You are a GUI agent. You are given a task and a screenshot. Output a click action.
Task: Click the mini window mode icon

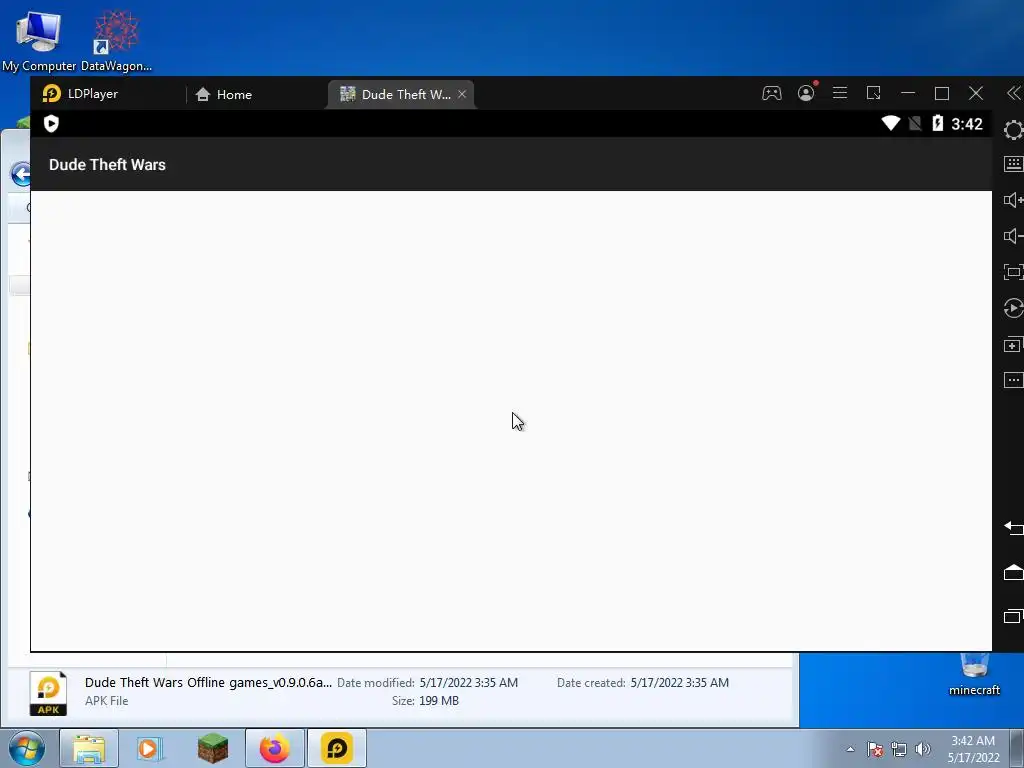874,93
